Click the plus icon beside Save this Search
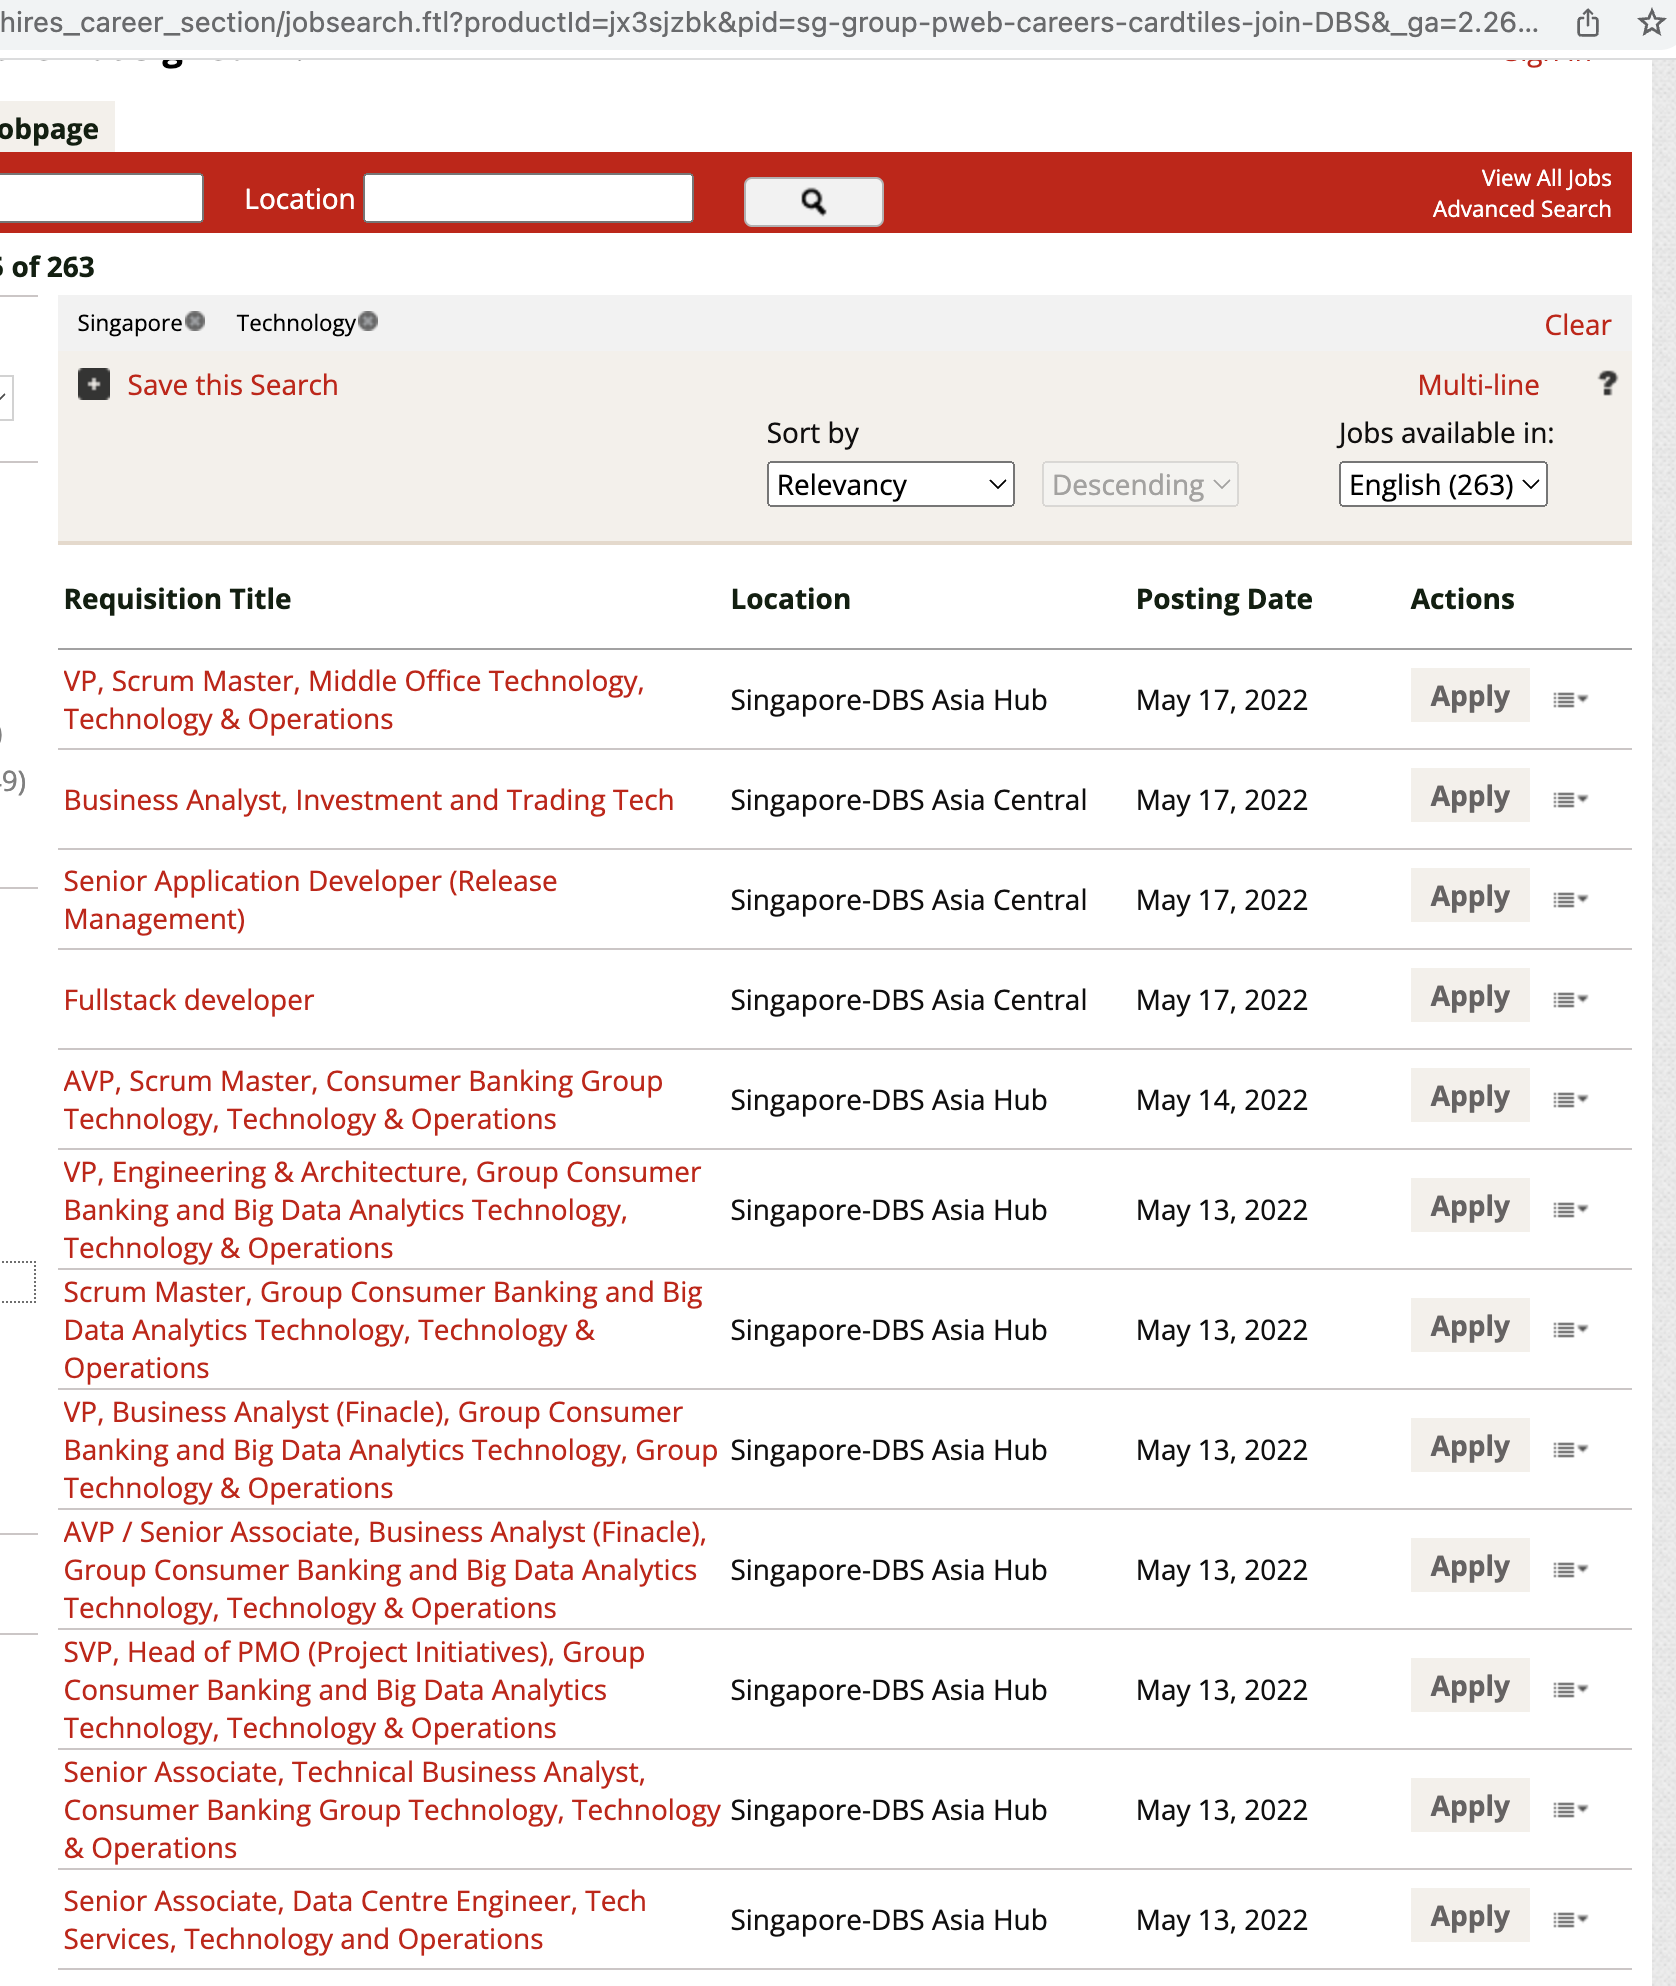Image resolution: width=1676 pixels, height=1986 pixels. pos(94,384)
